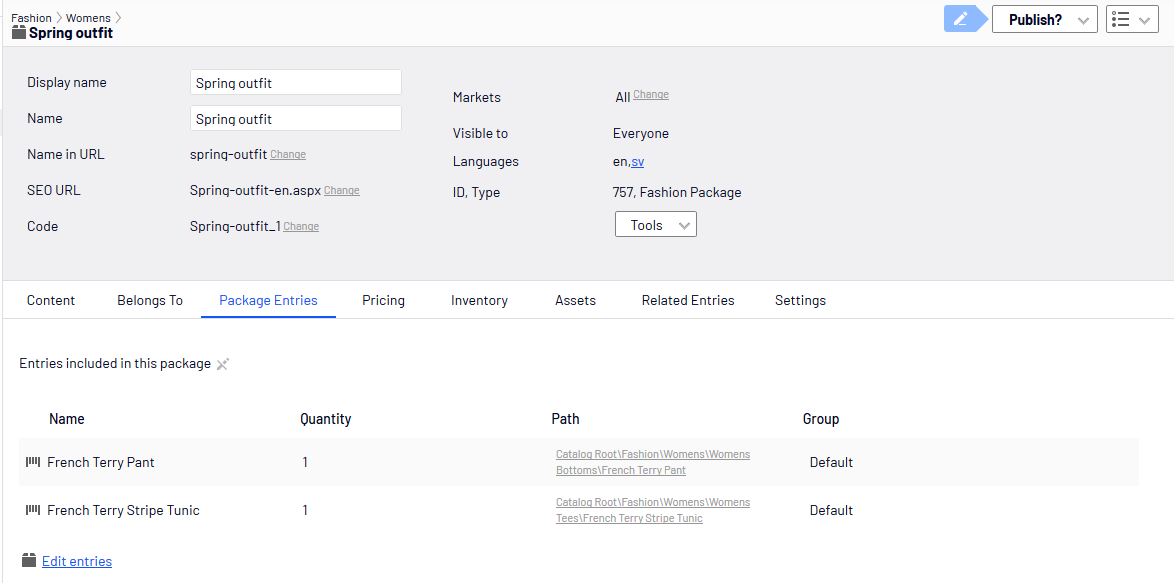Switch to the sv language link
The width and height of the screenshot is (1174, 583).
638,162
